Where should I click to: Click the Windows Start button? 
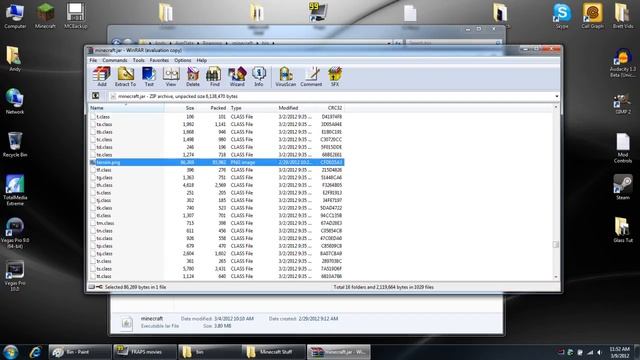point(11,352)
